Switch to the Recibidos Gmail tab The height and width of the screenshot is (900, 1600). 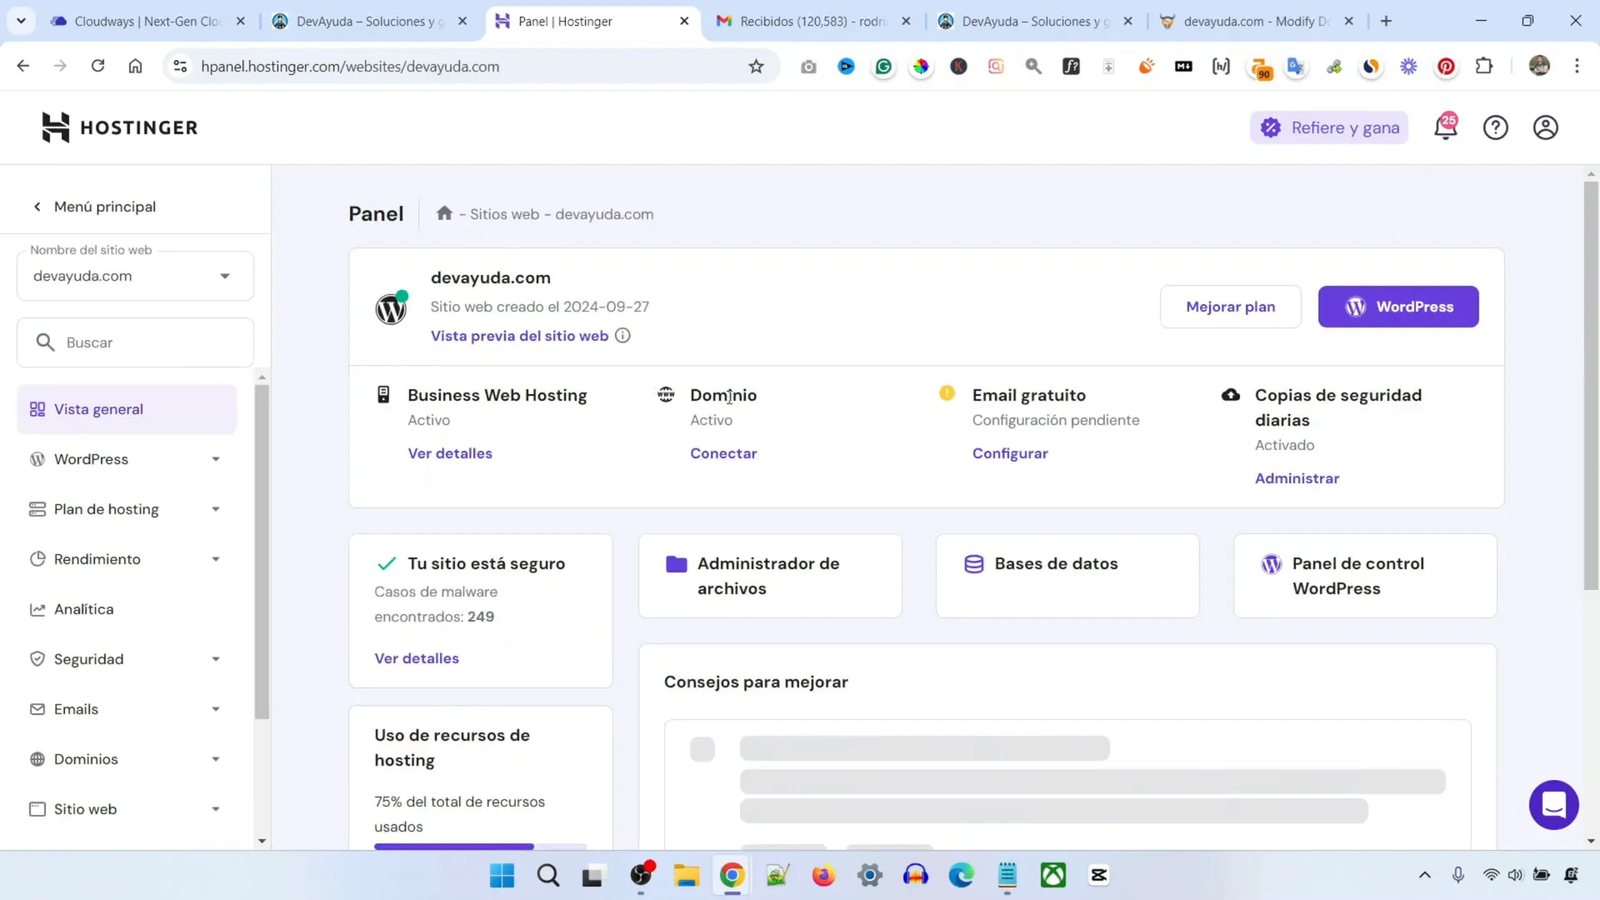click(x=805, y=20)
